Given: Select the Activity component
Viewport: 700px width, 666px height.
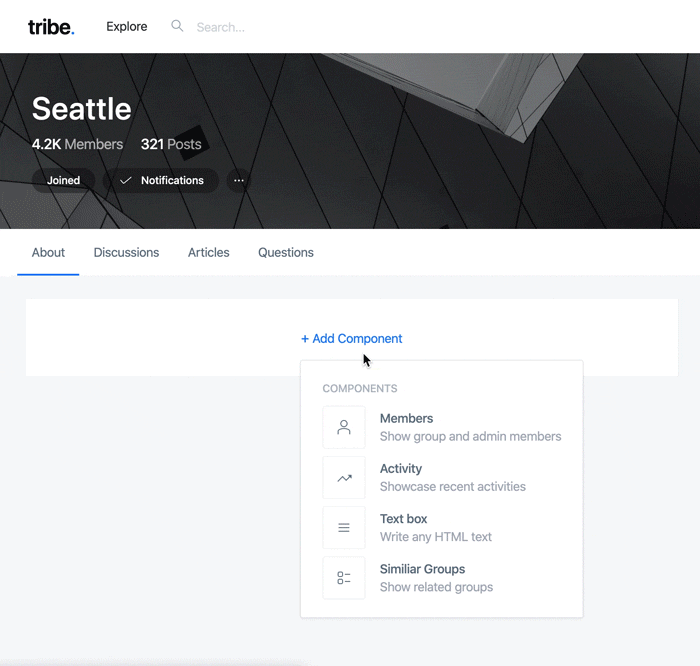Looking at the screenshot, I should pos(442,478).
